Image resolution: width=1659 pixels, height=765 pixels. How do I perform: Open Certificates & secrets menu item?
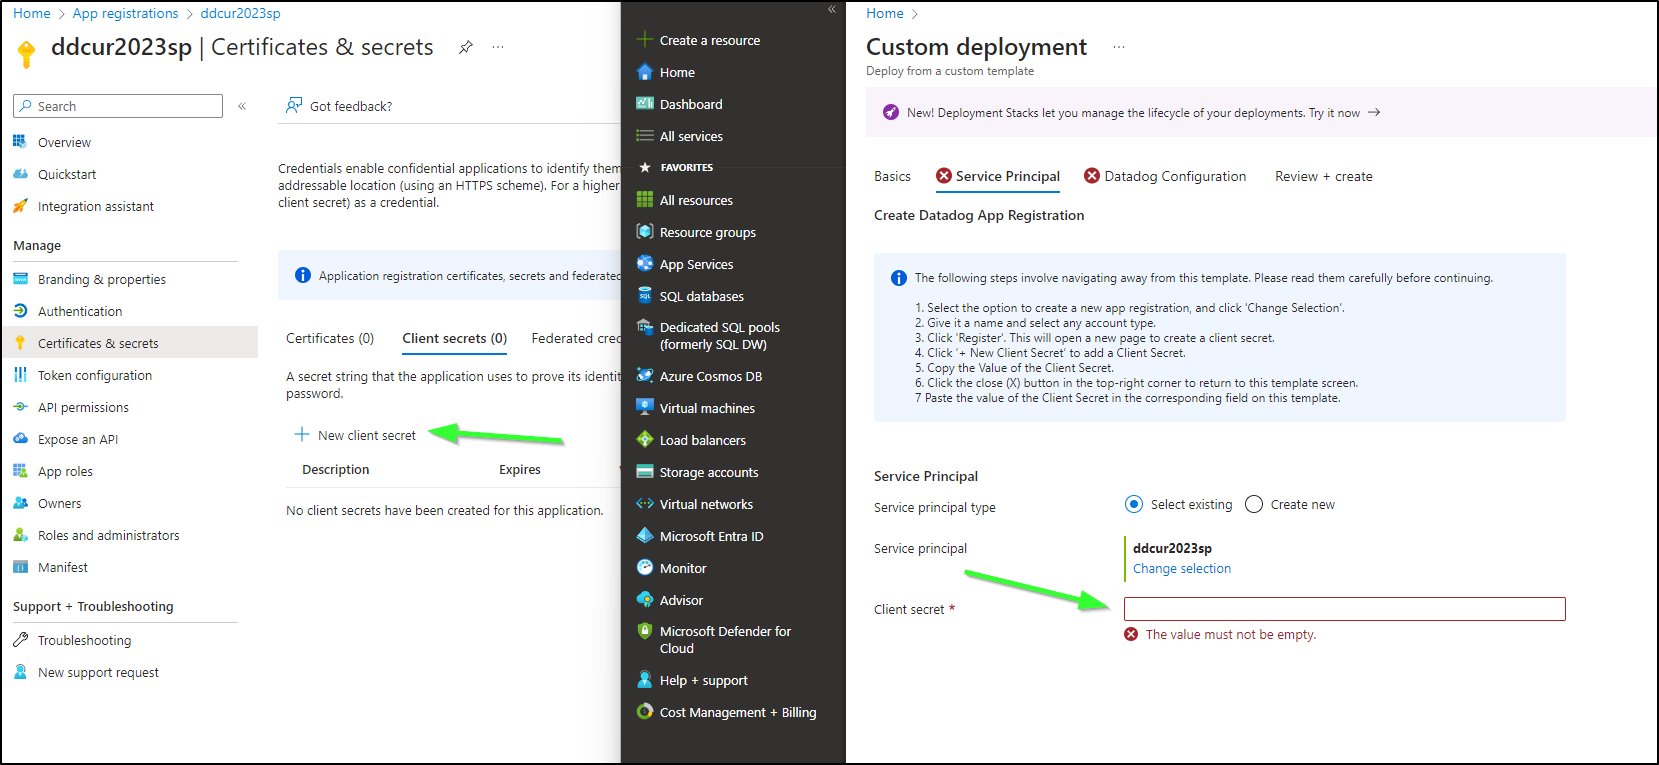(x=129, y=343)
